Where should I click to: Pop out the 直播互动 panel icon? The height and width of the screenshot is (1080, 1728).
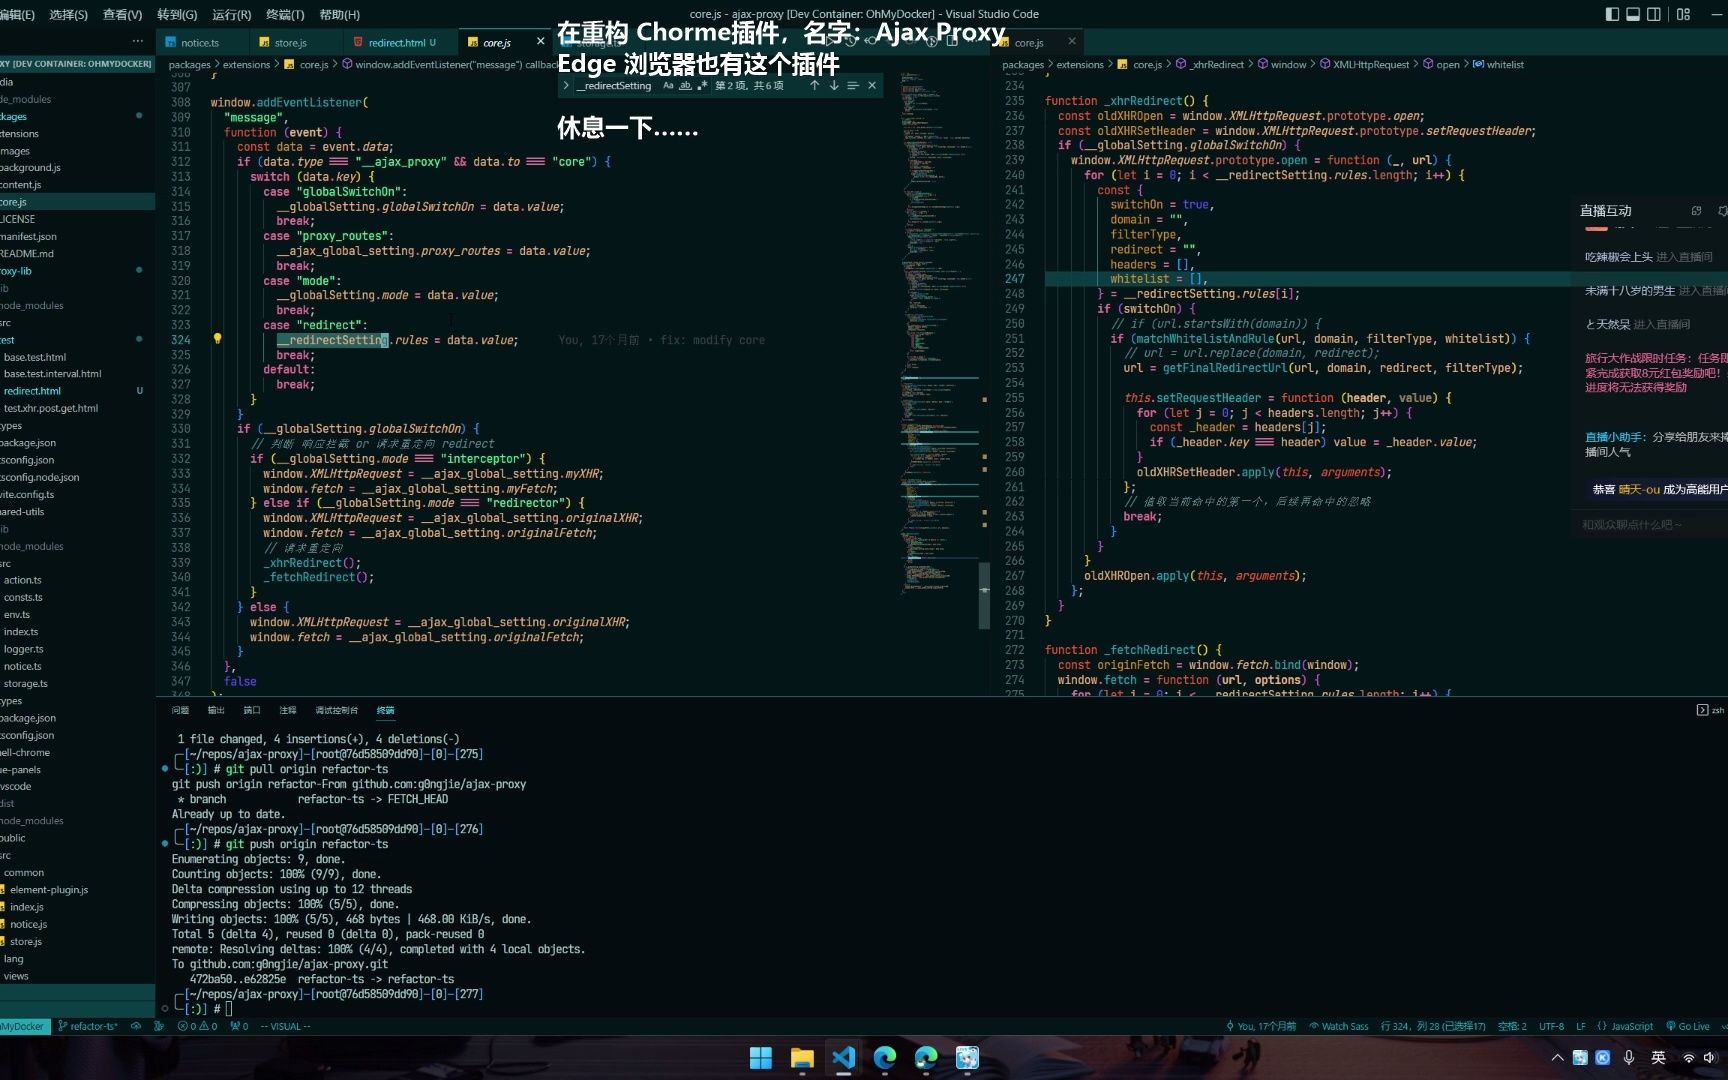(x=1696, y=210)
